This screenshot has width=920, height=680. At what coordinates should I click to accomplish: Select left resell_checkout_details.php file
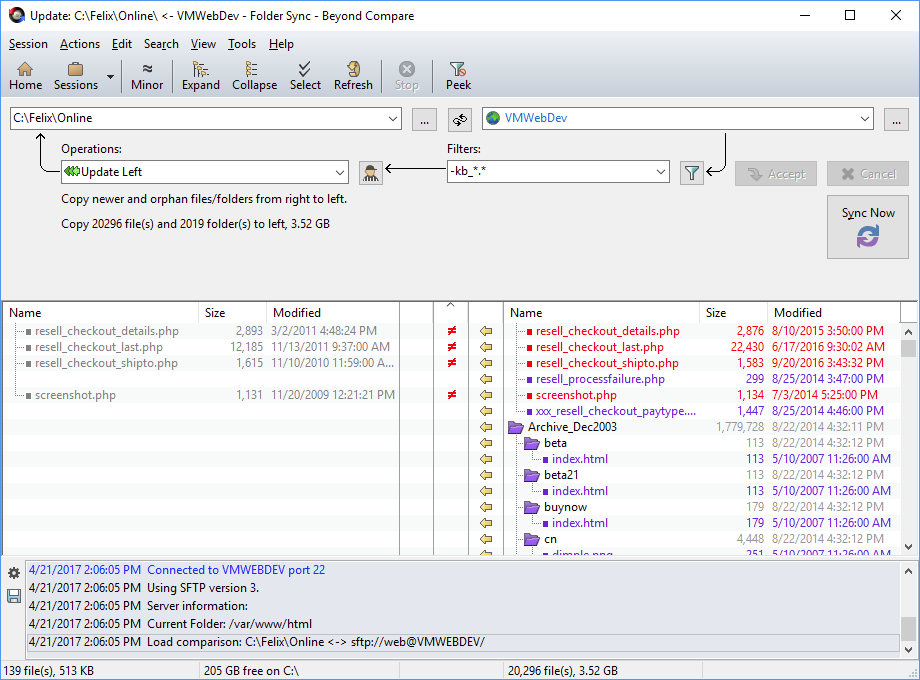coord(106,331)
